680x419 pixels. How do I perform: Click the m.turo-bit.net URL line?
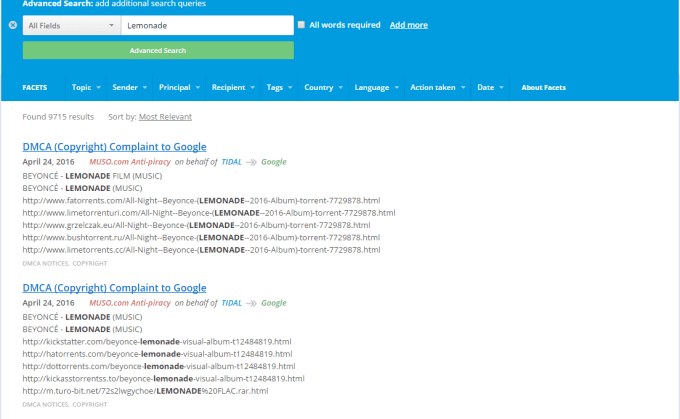[x=145, y=391]
